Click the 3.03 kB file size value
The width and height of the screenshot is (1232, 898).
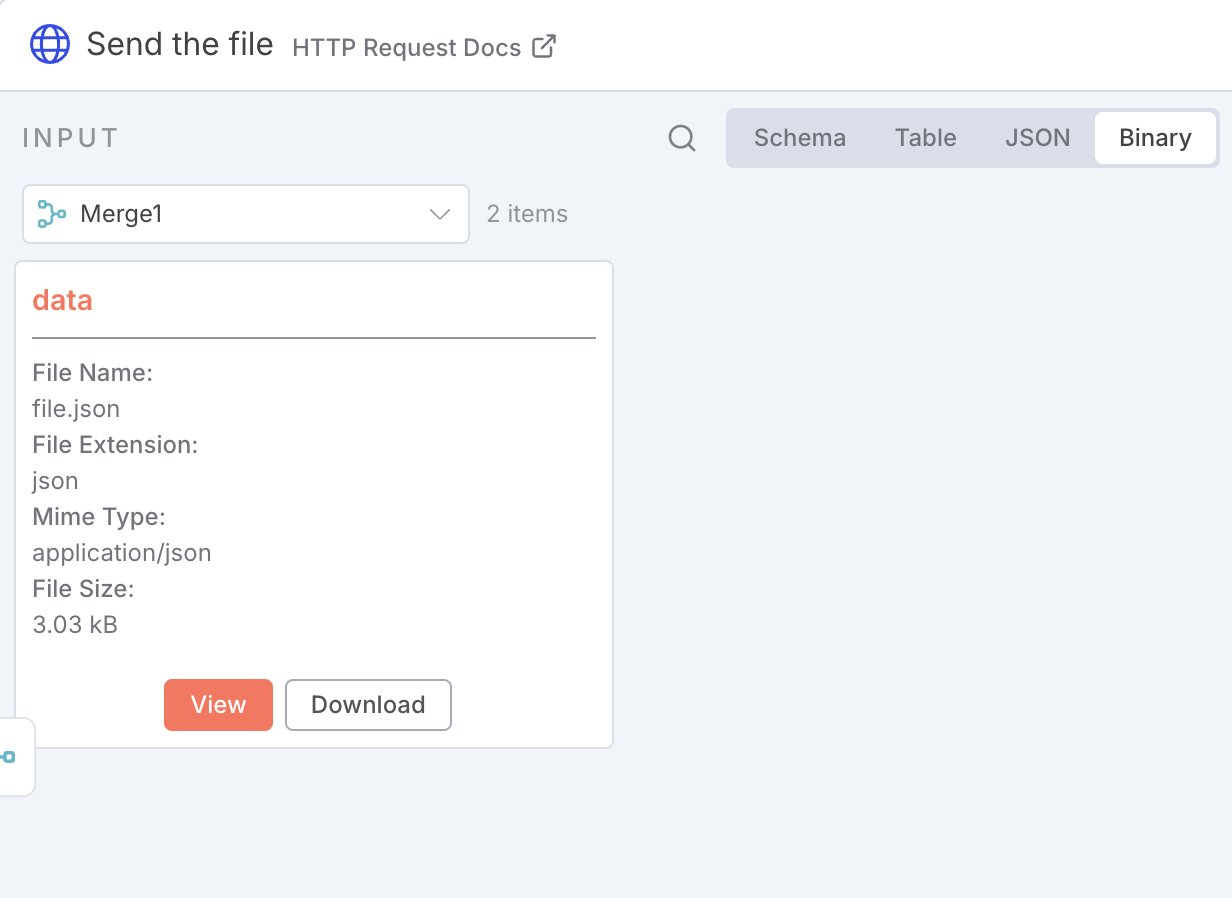[x=75, y=625]
